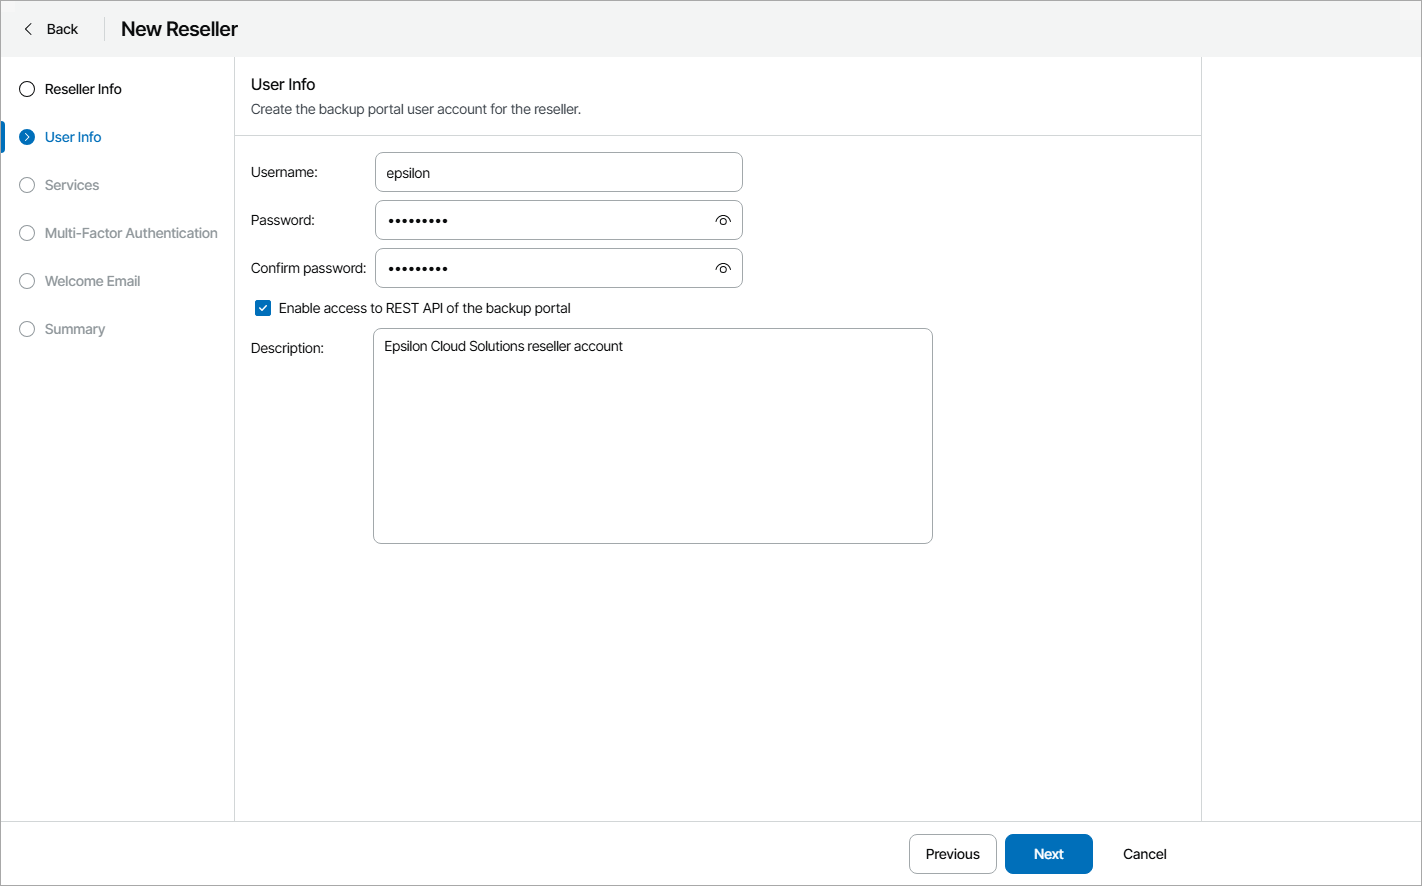
Task: Click the Reseller Info step circle icon
Action: pyautogui.click(x=26, y=89)
